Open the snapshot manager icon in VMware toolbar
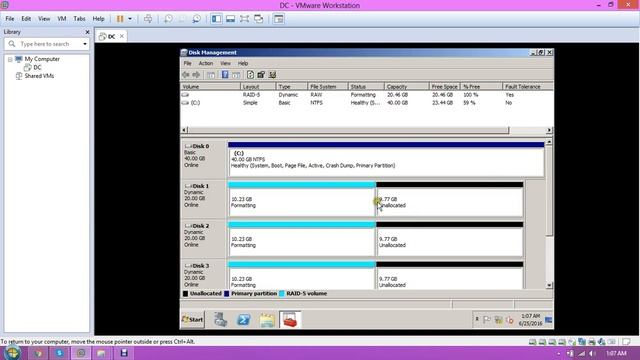640x360 pixels. click(x=196, y=19)
